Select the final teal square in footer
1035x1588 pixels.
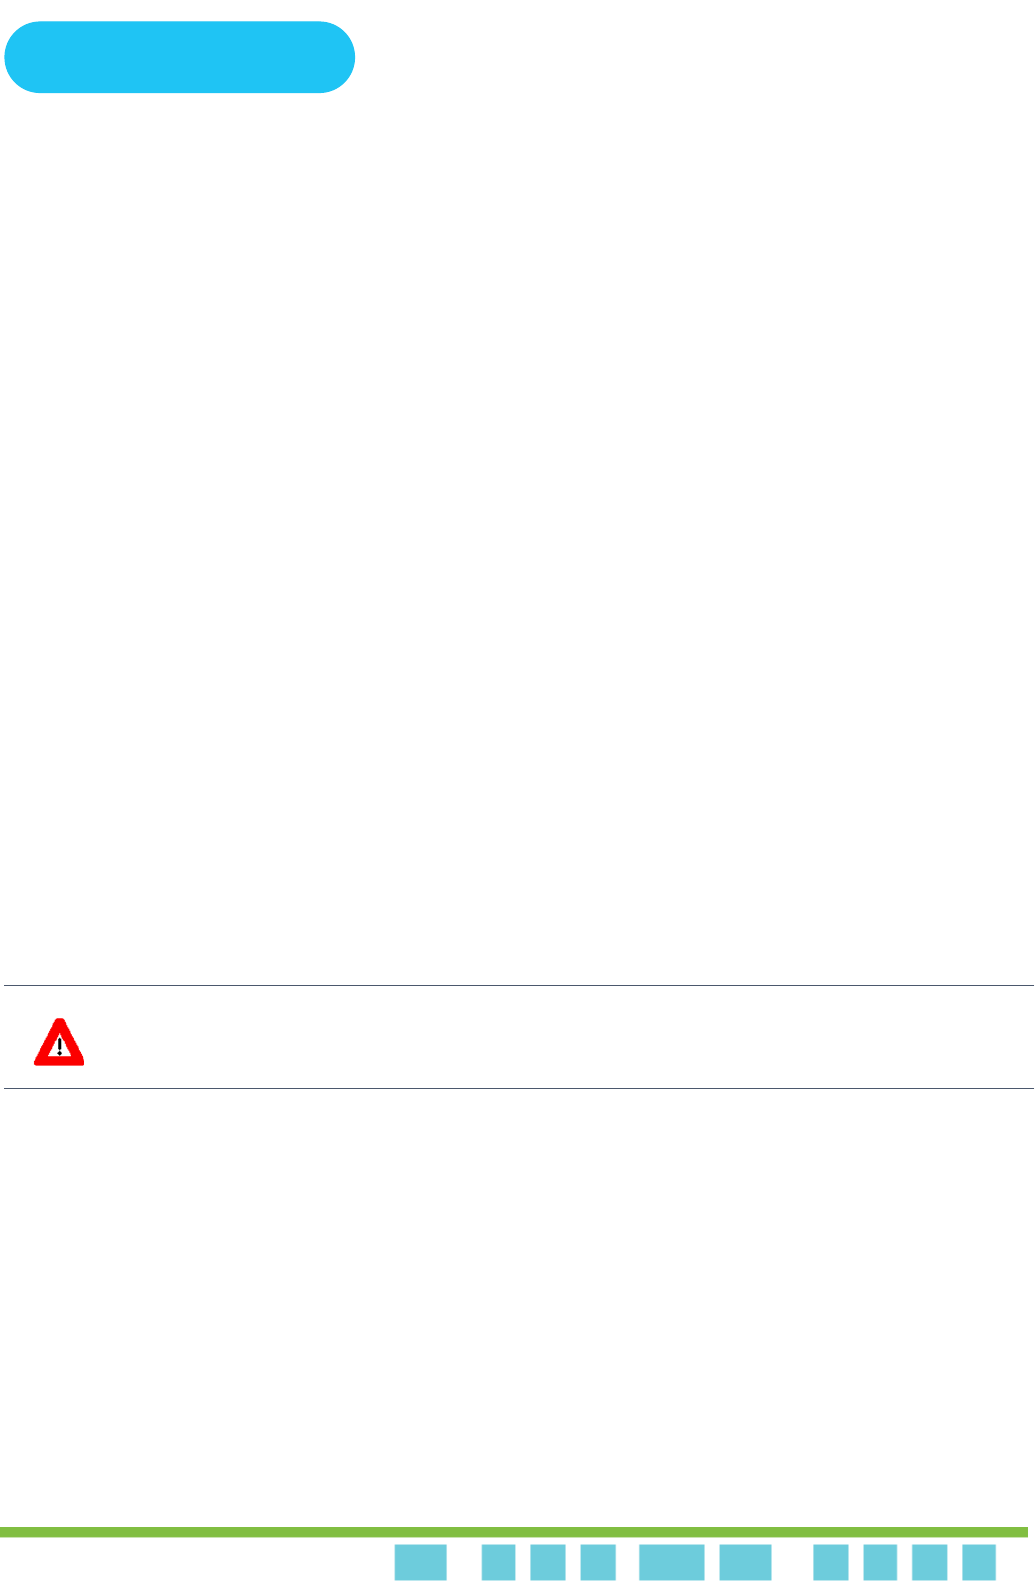(979, 1563)
